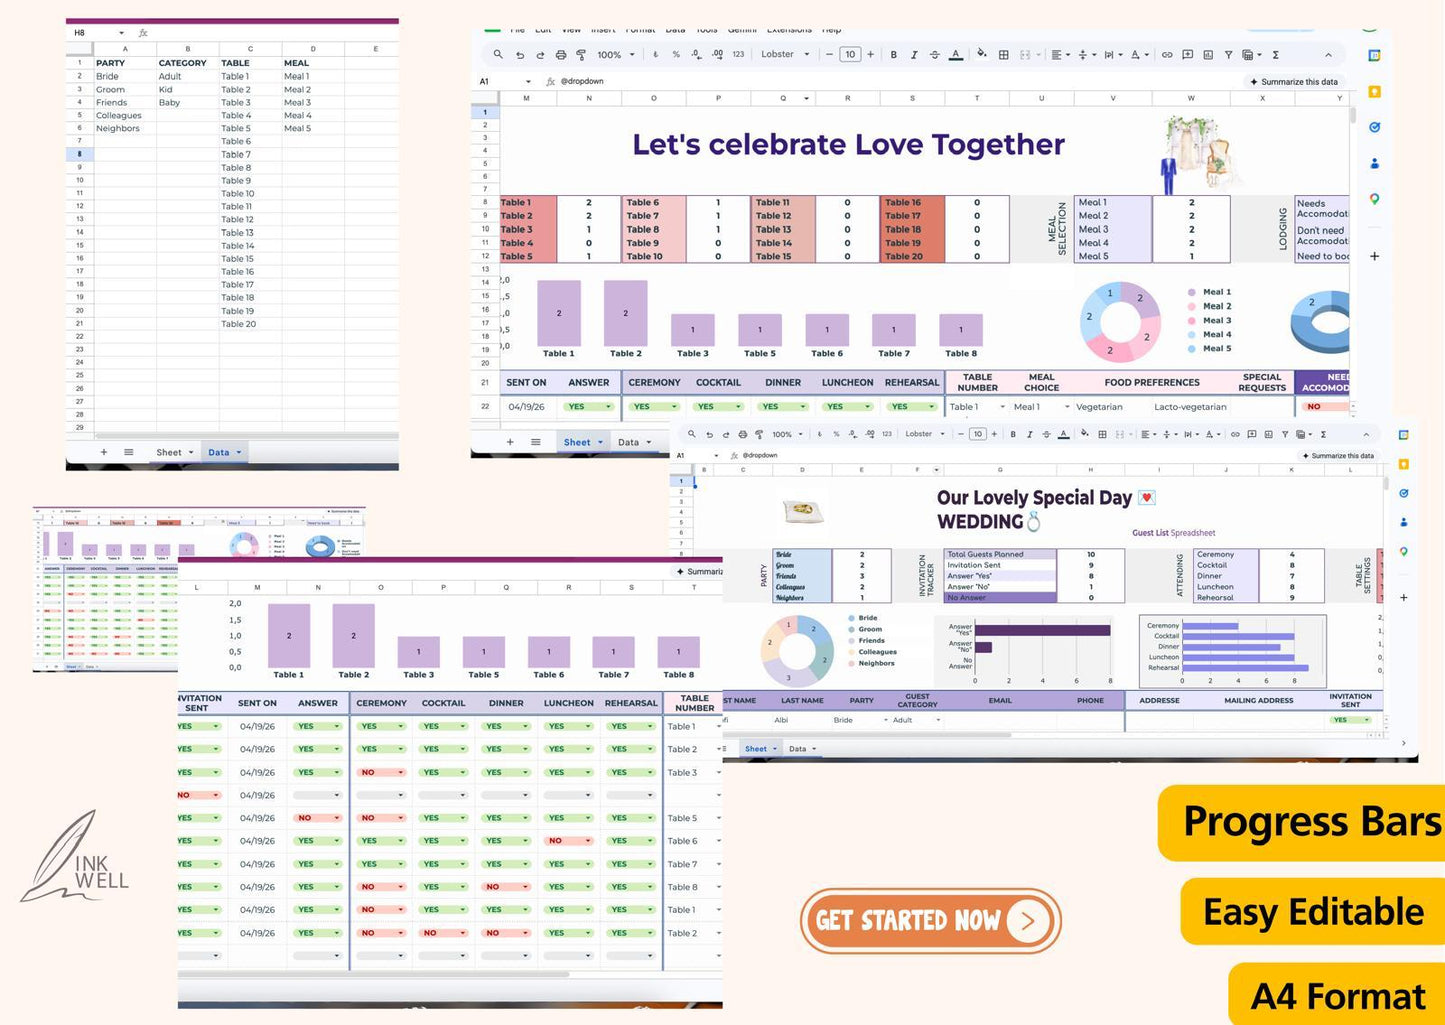Apply strikethrough in Love Together window toolbar
Screen dimensions: 1445x1025
point(934,55)
